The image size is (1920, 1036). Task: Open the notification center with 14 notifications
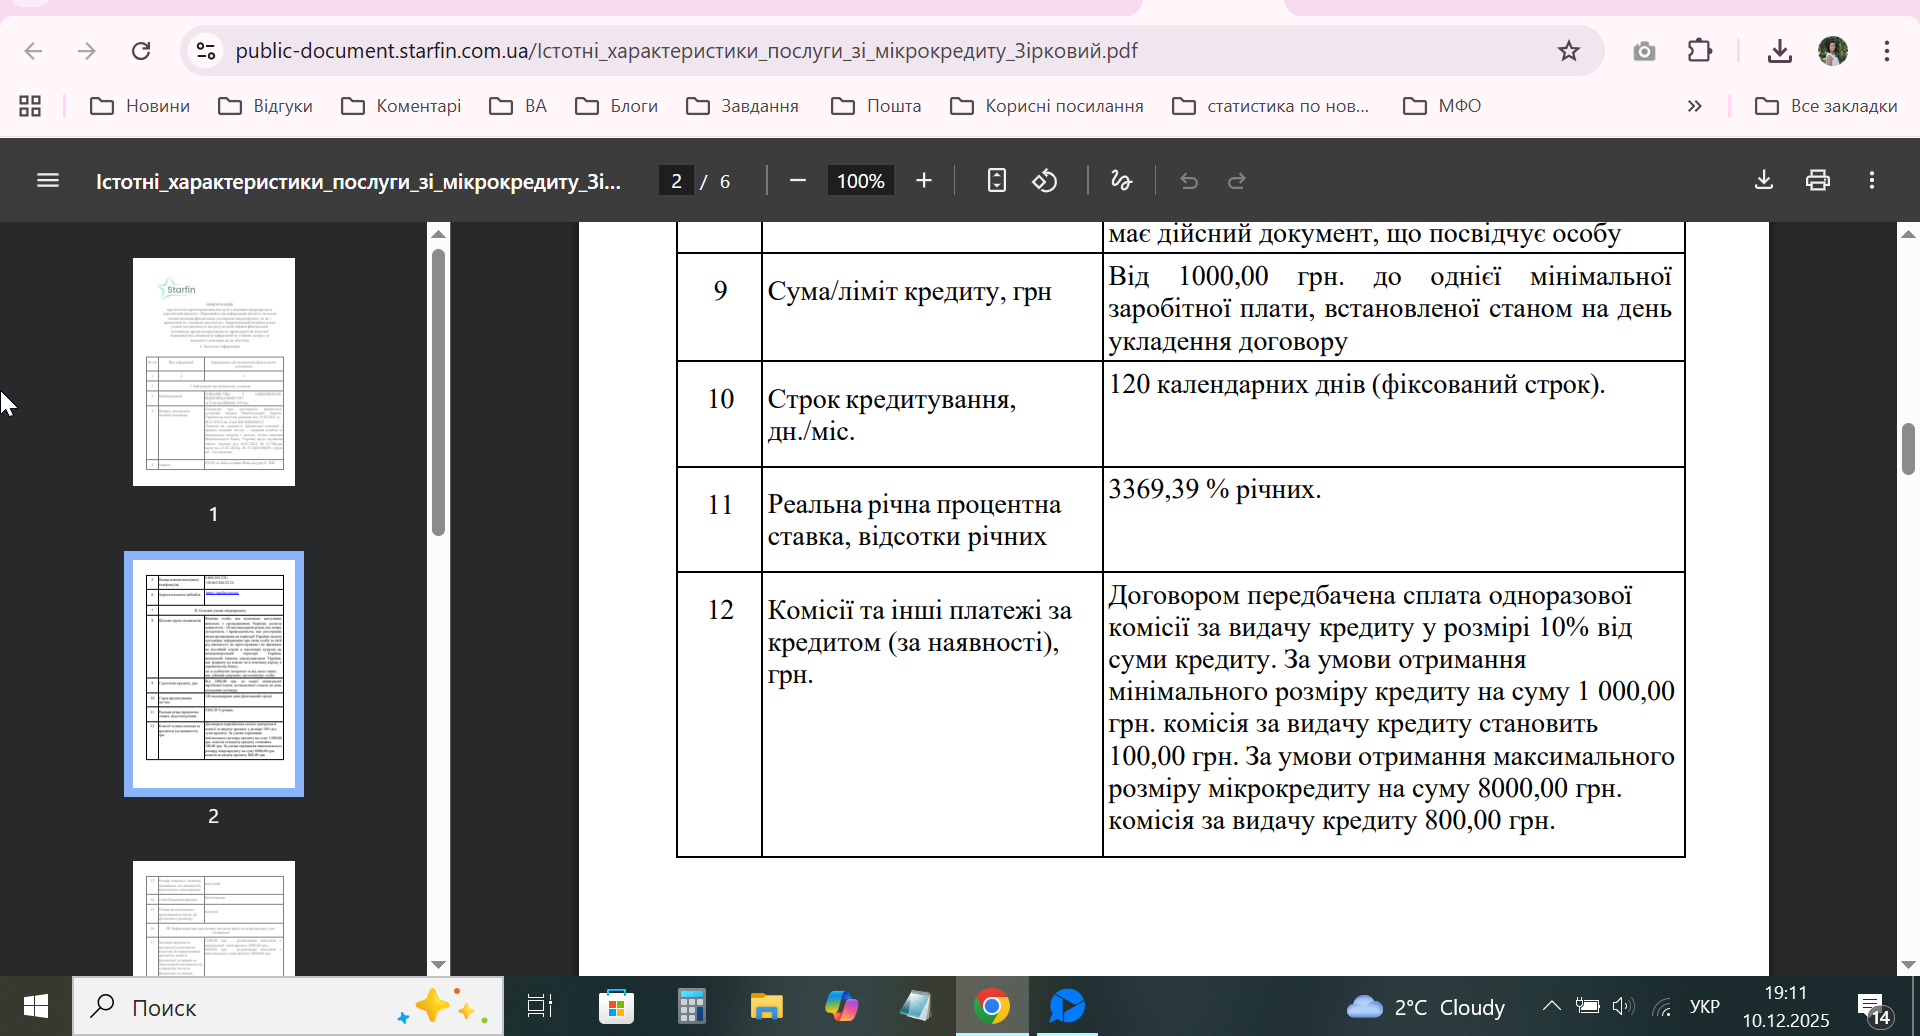[1874, 1008]
